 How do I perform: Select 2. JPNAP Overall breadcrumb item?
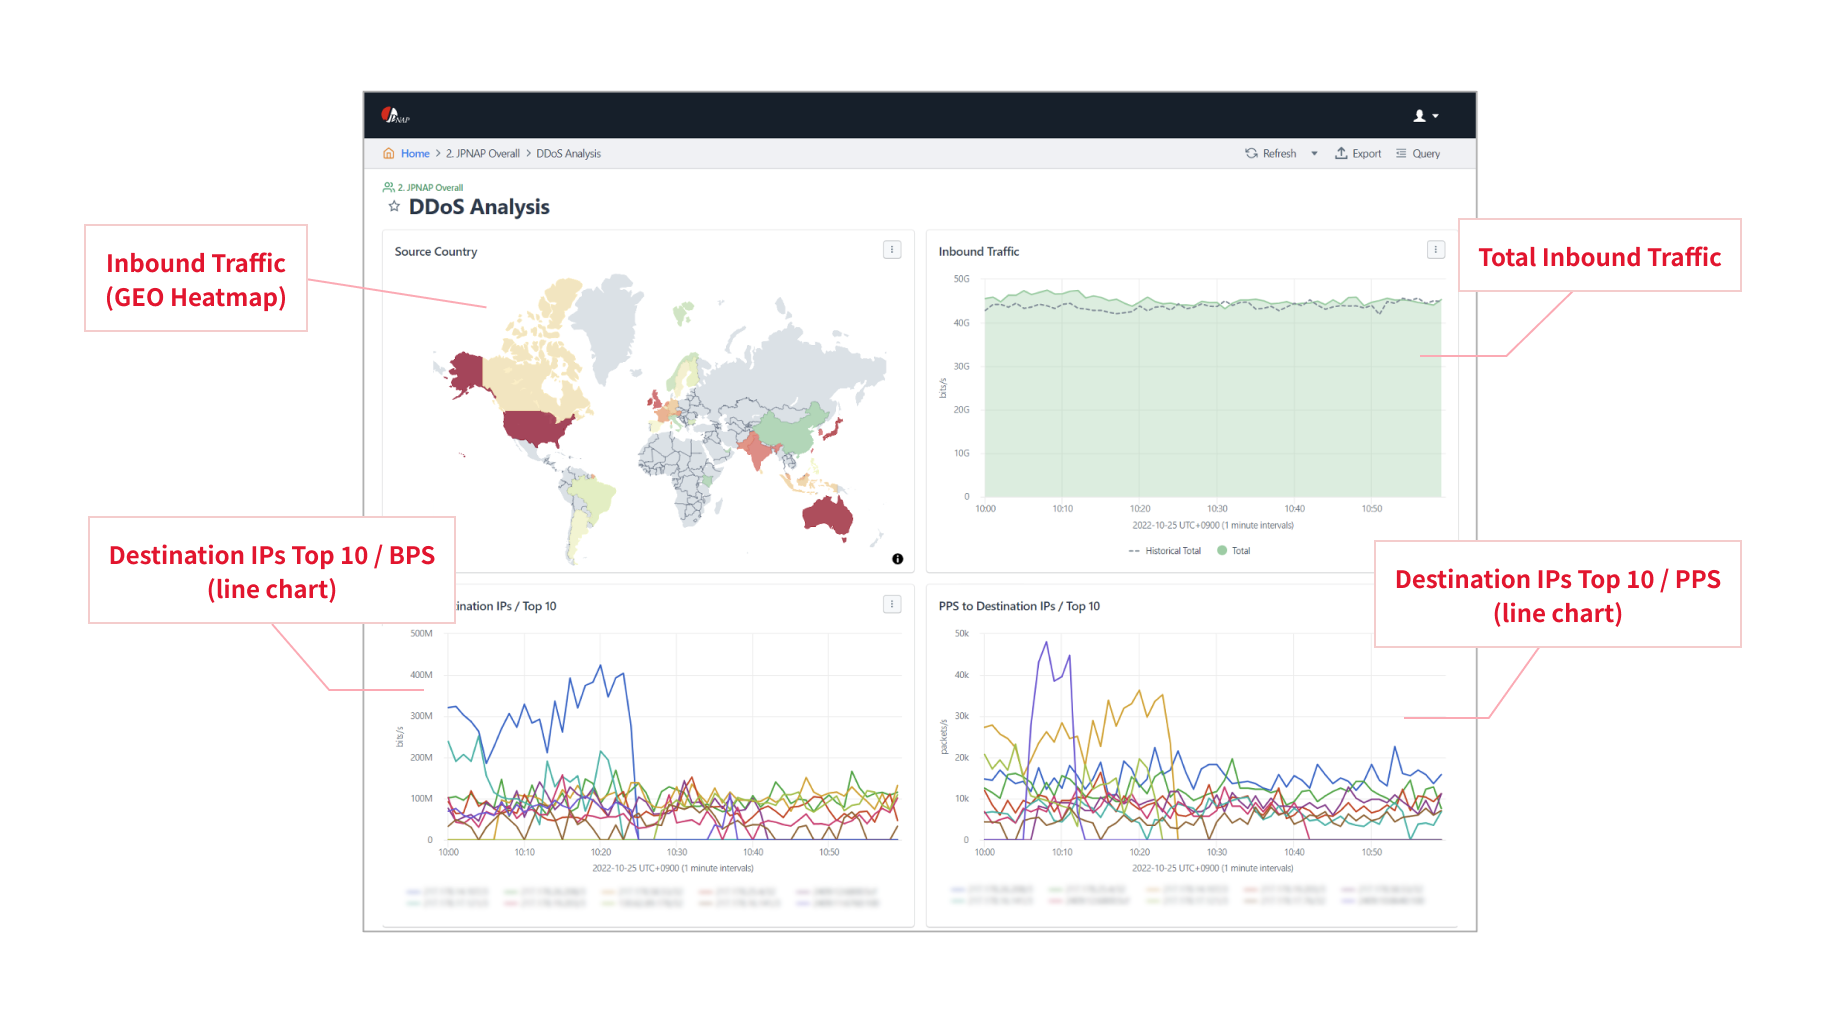click(x=483, y=153)
